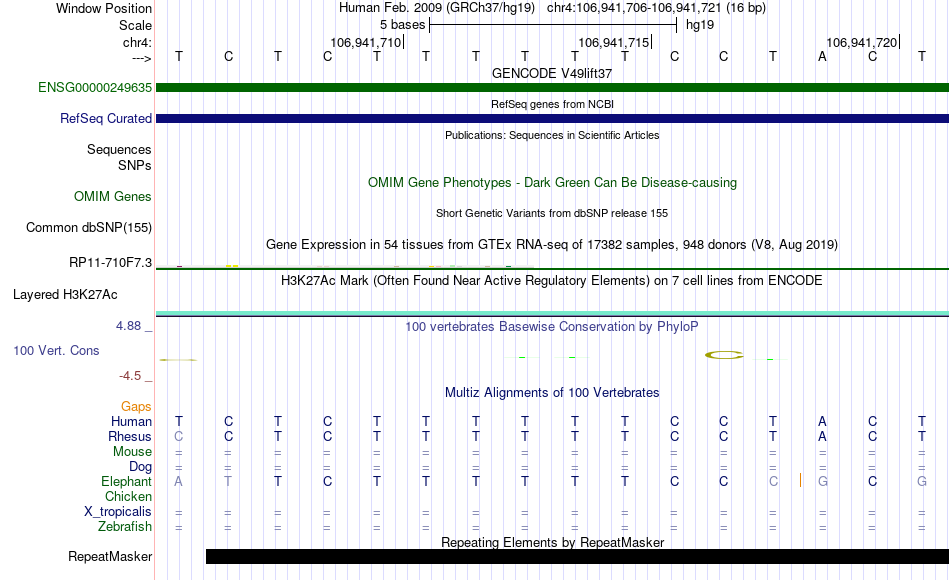Open the 100 vertebrates PhyloP title
Screen dimensions: 950x580
[x=552, y=327]
